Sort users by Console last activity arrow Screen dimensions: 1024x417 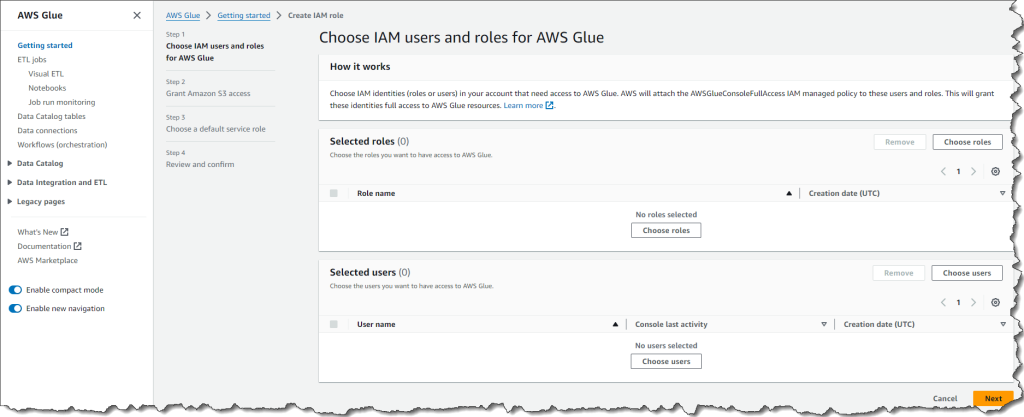click(824, 324)
